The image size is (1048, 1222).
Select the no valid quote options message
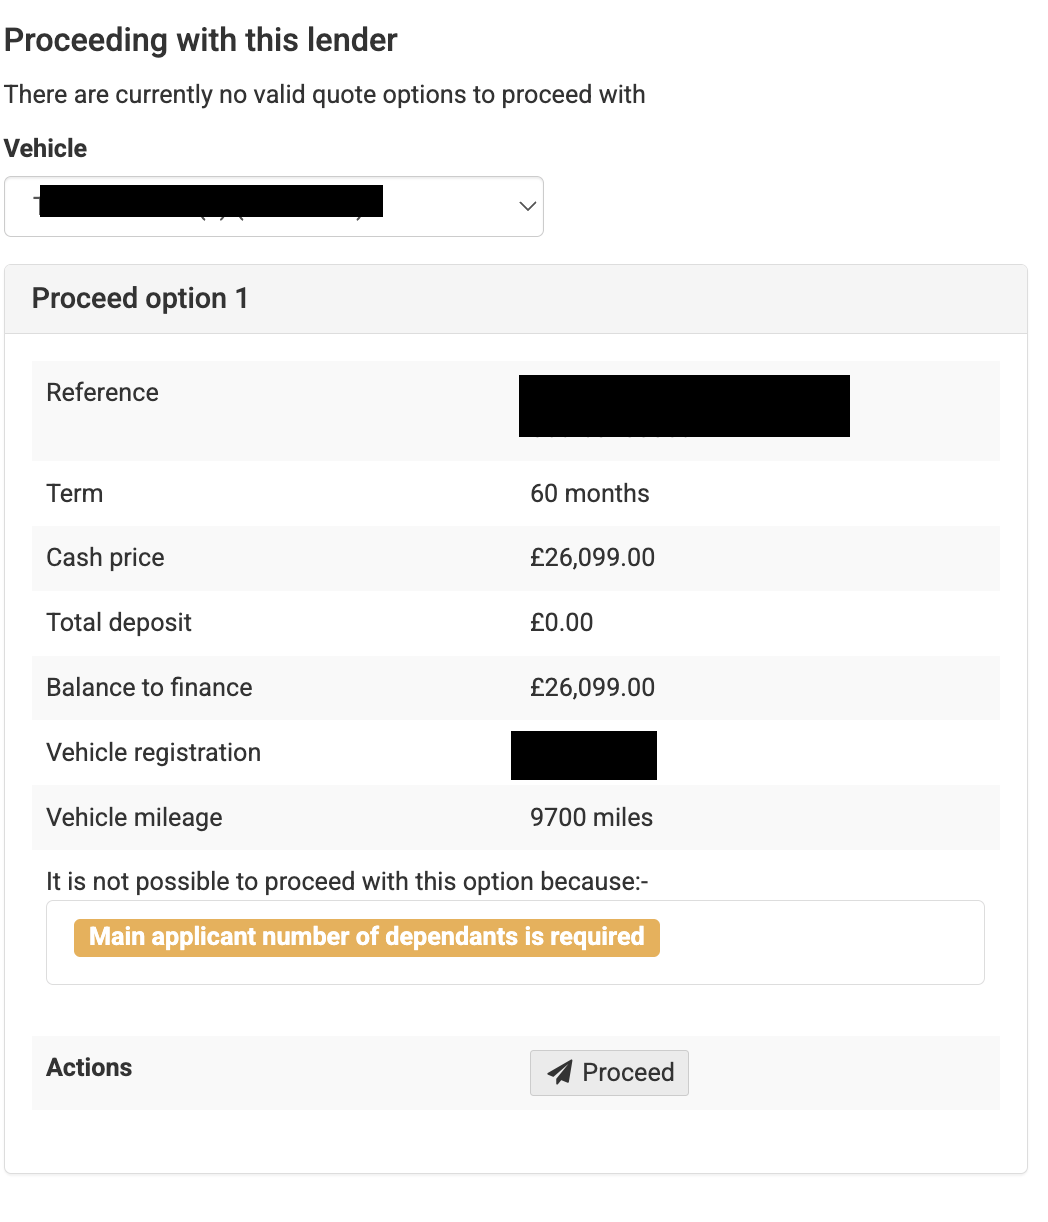tap(325, 94)
